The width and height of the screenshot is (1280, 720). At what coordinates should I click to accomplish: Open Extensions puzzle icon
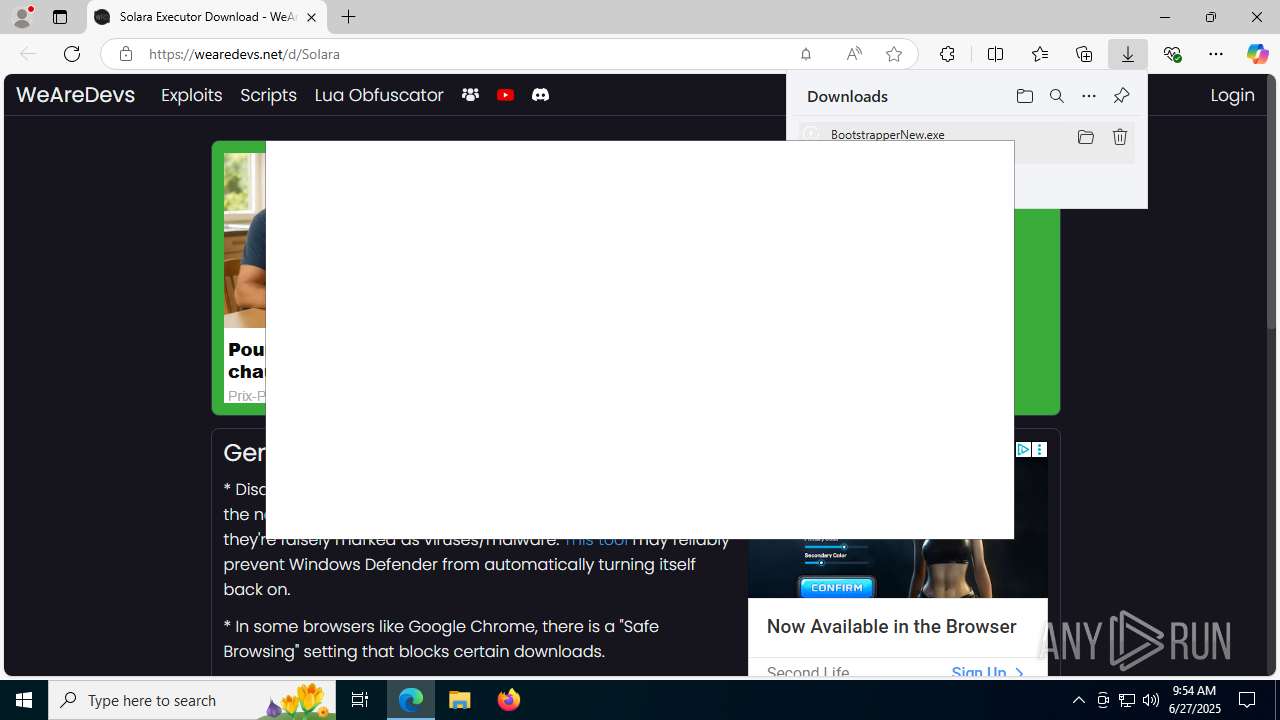pyautogui.click(x=947, y=54)
